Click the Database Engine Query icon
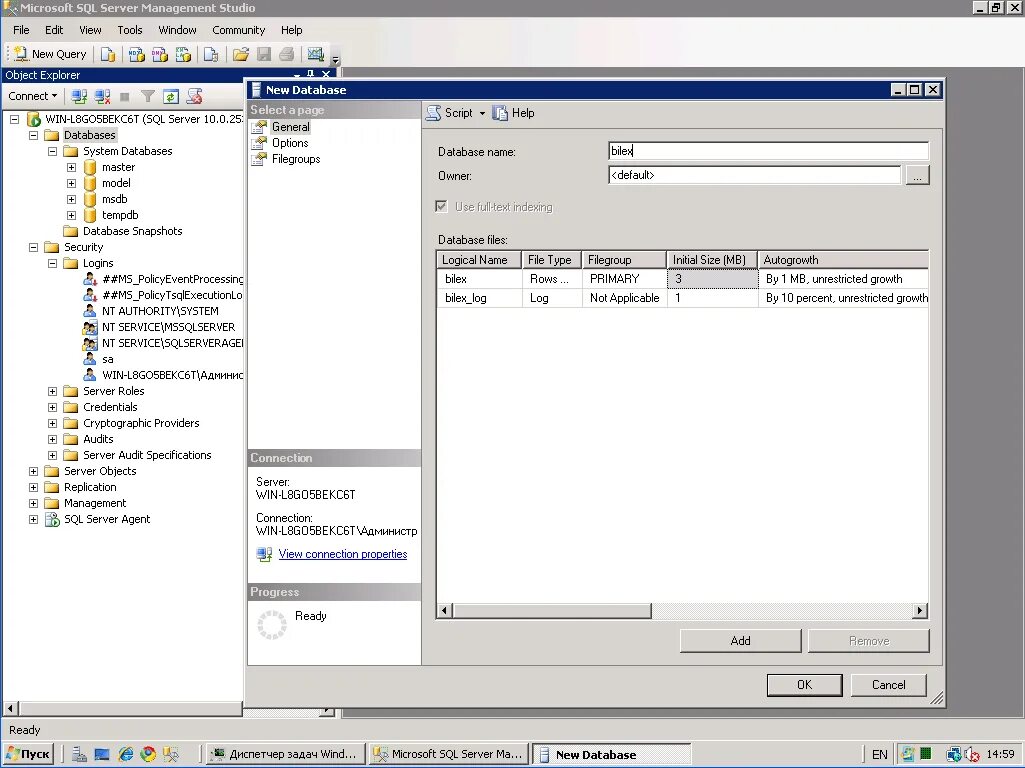 108,54
